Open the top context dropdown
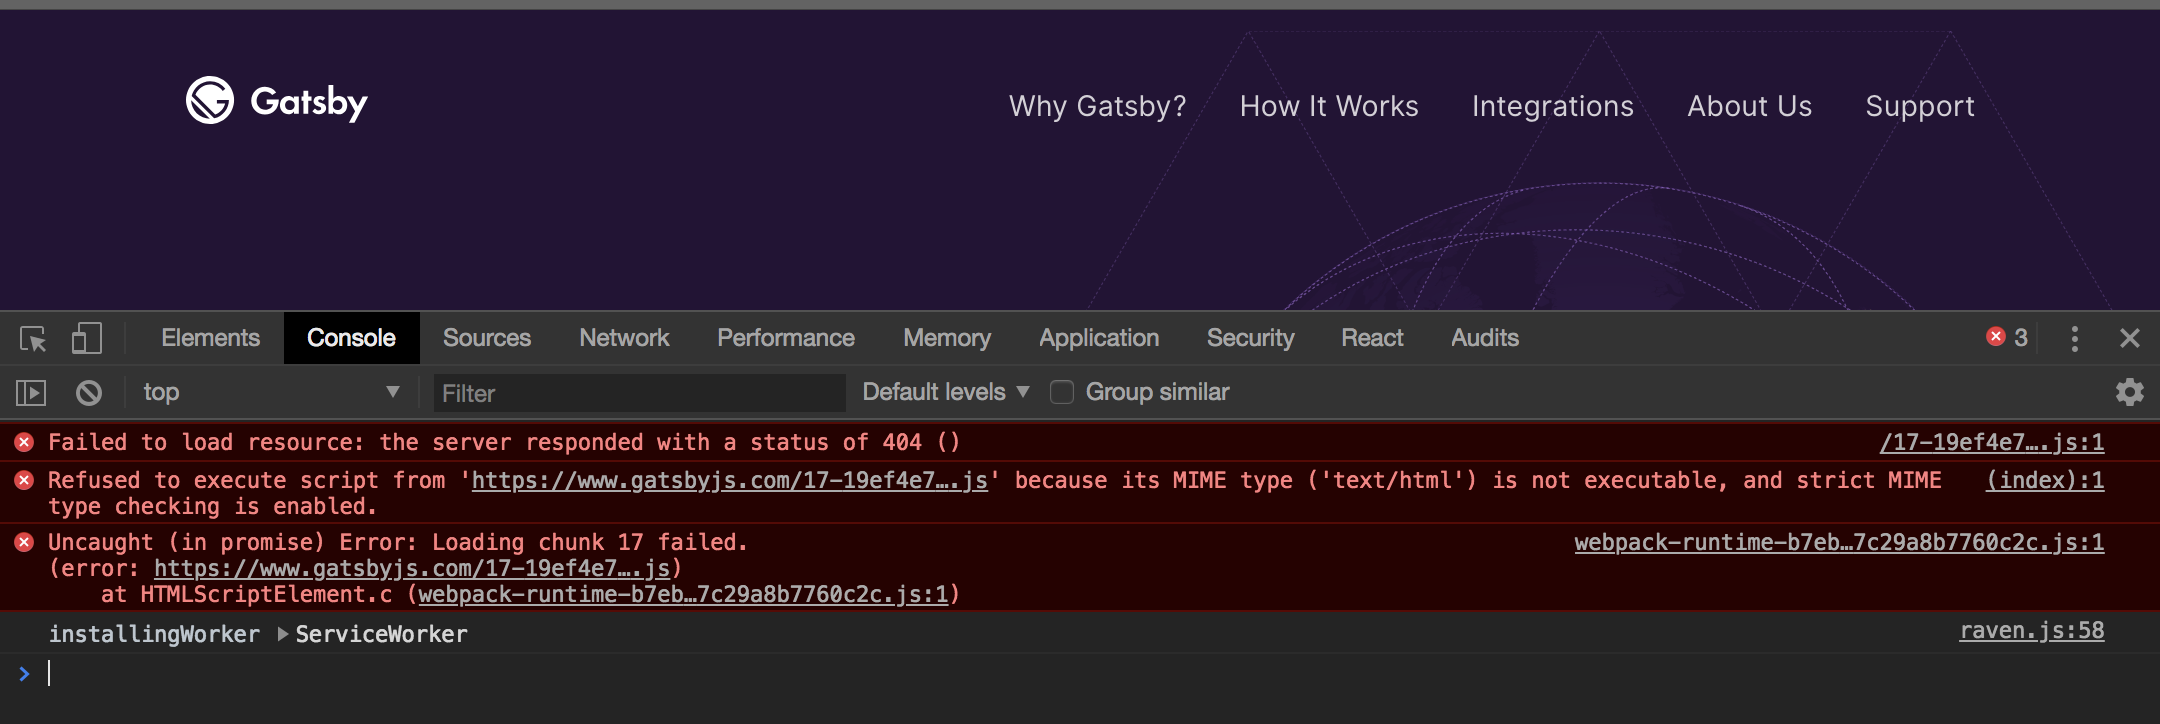Image resolution: width=2160 pixels, height=724 pixels. [271, 392]
